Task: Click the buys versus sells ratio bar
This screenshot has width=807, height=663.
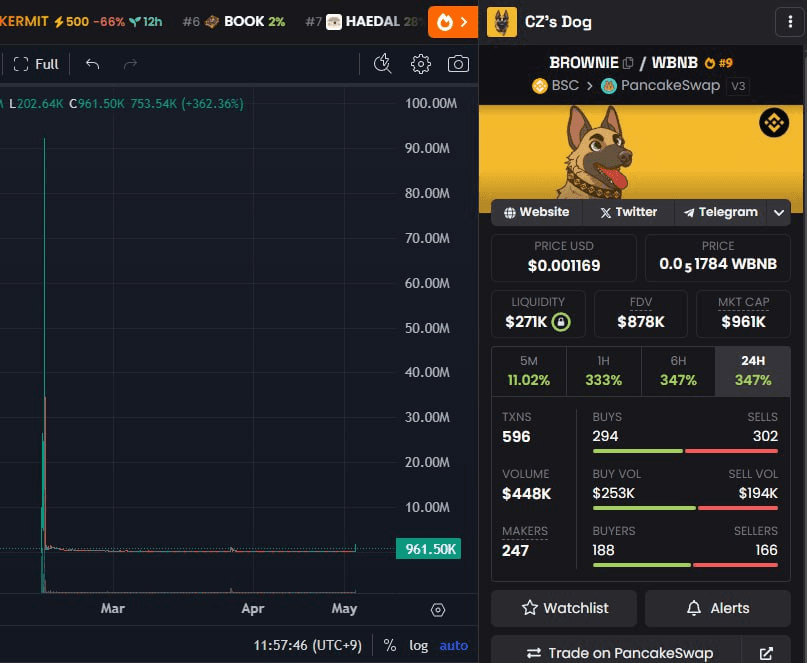Action: [x=685, y=451]
